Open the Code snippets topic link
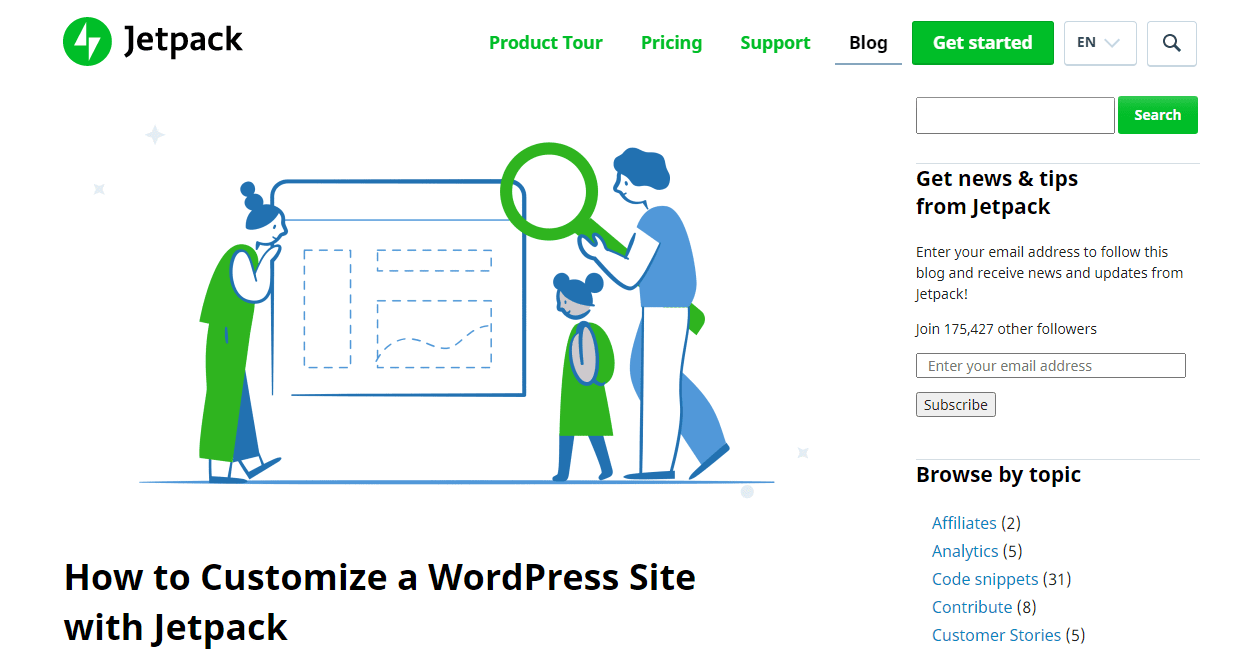The image size is (1259, 653). 985,579
